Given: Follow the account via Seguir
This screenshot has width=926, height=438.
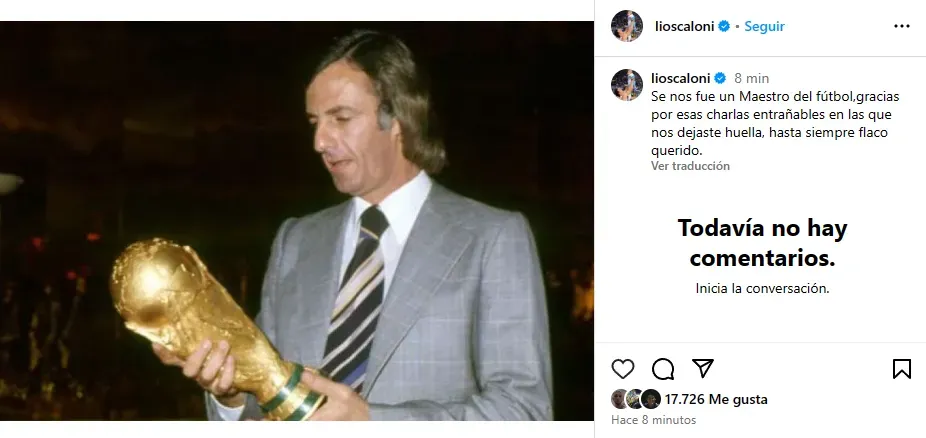Looking at the screenshot, I should [x=764, y=26].
